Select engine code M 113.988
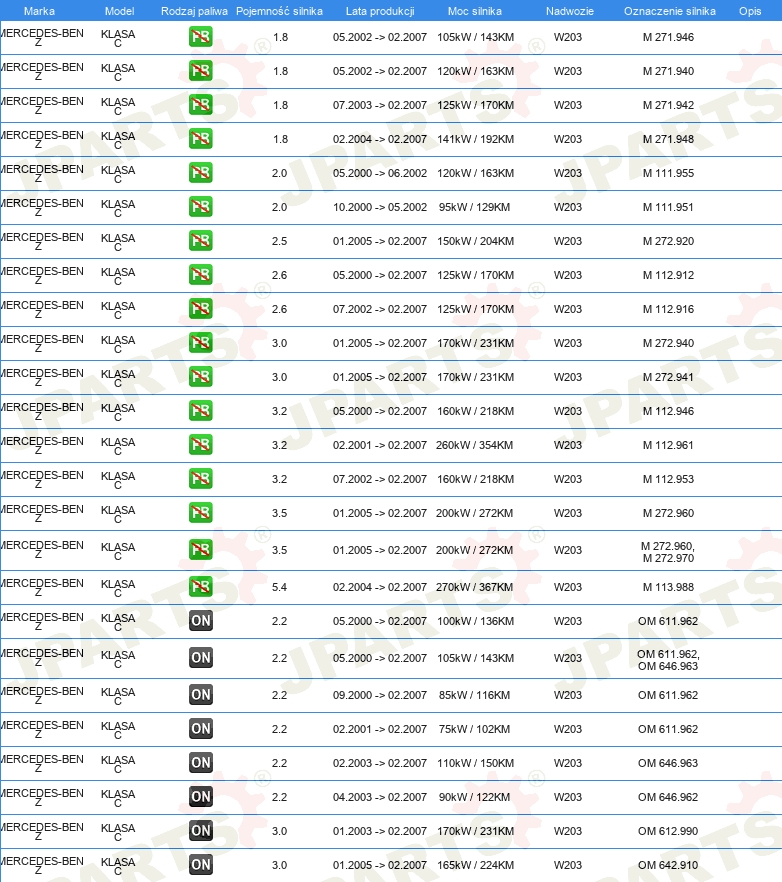782x882 pixels. point(668,587)
